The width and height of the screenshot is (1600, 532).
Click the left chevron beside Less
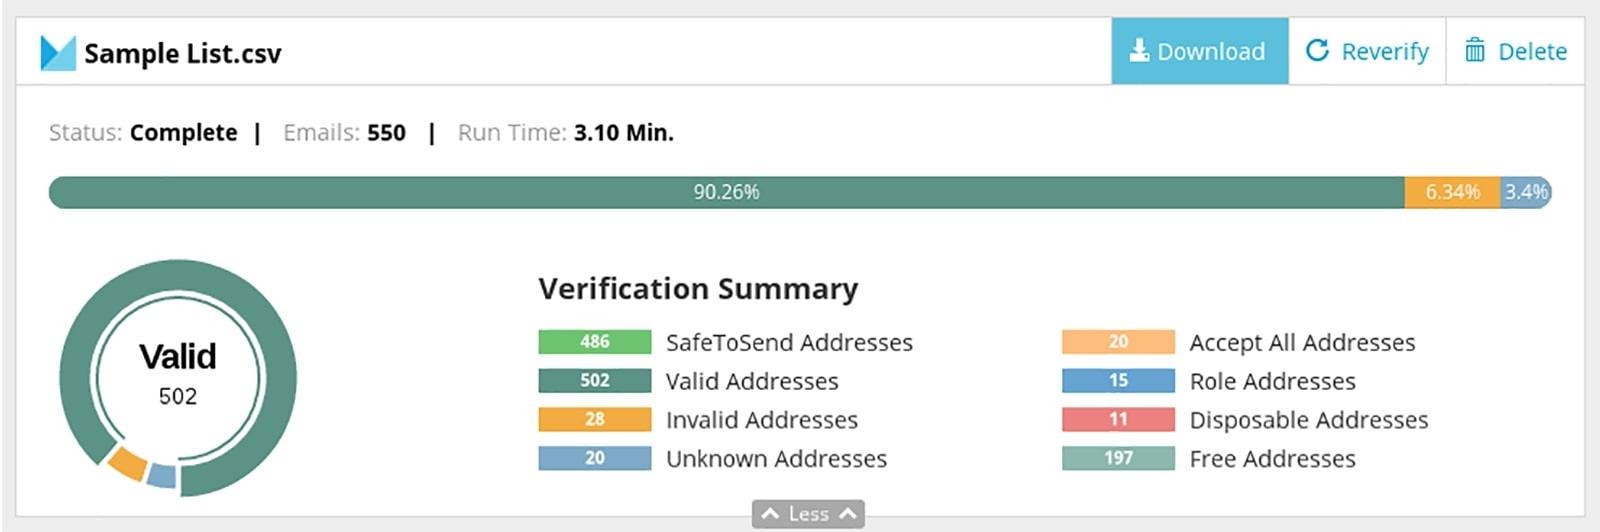pos(769,514)
